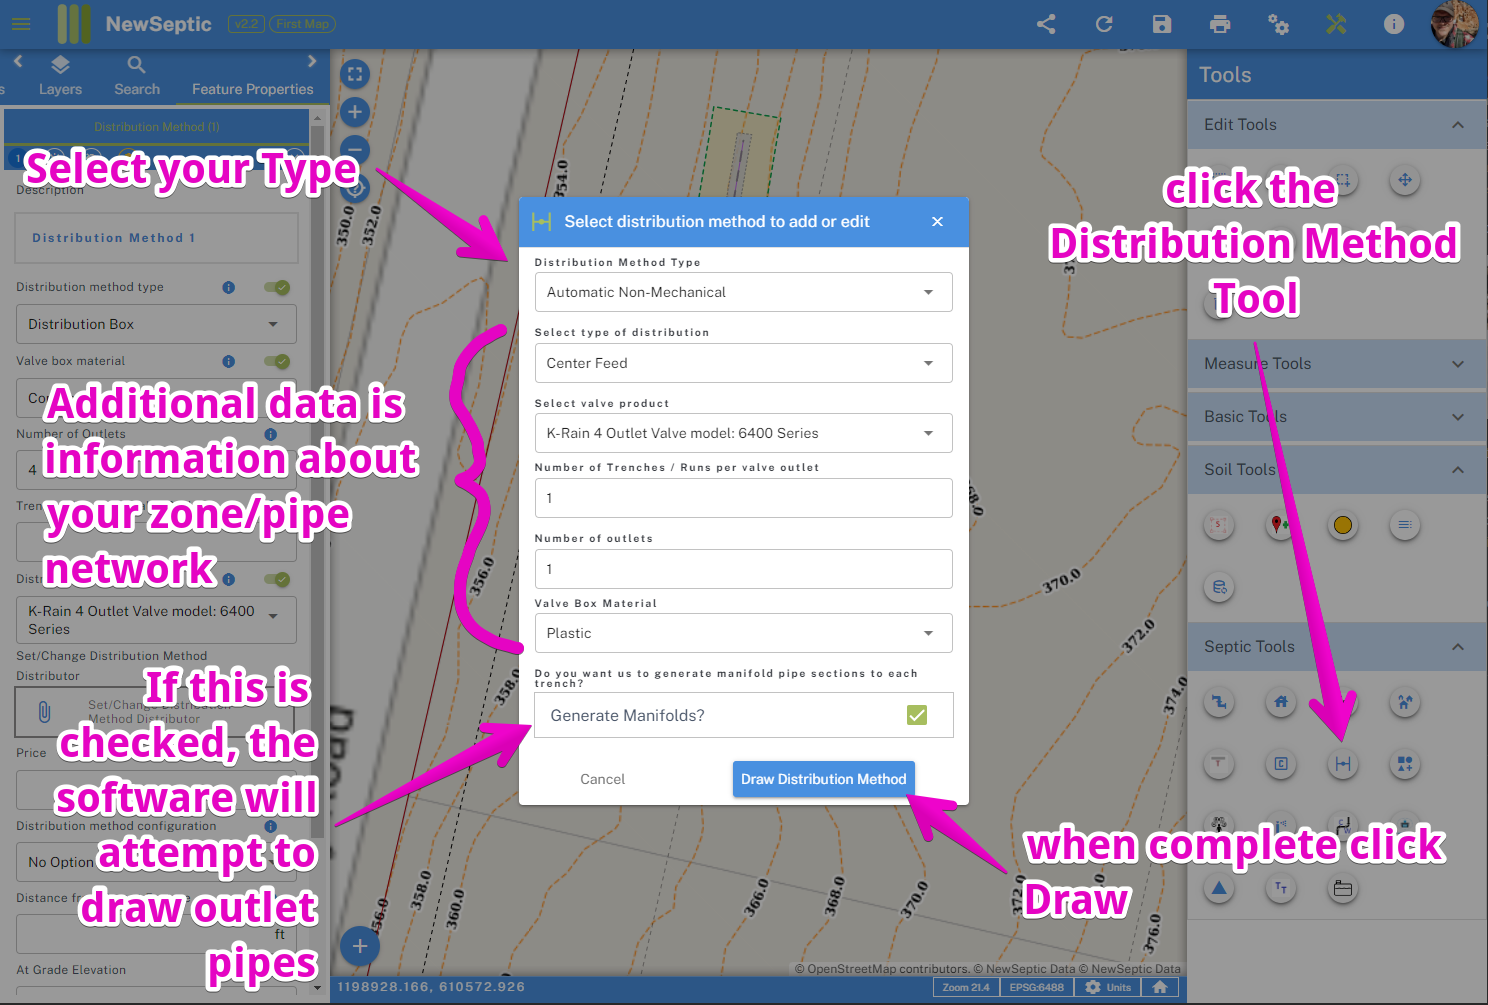Open the Settings gears icon in the header
1488x1005 pixels.
1278,24
